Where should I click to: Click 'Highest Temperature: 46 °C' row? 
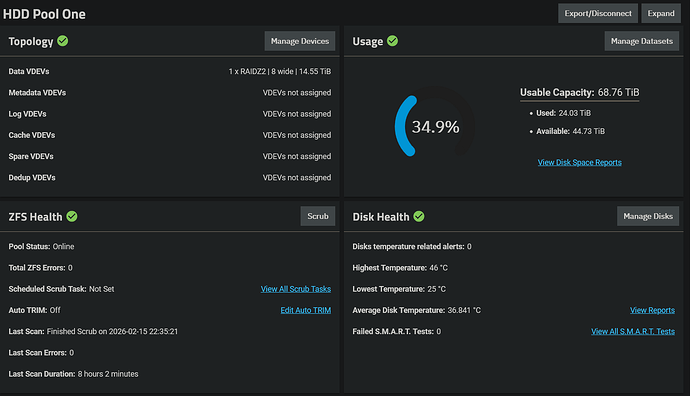tap(400, 268)
